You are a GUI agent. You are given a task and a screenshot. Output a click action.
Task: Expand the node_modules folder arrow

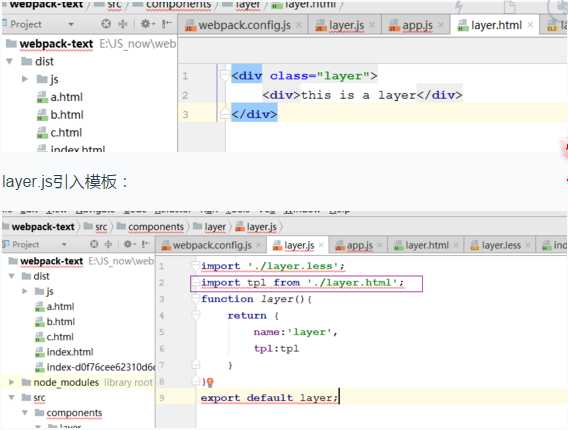[11, 382]
